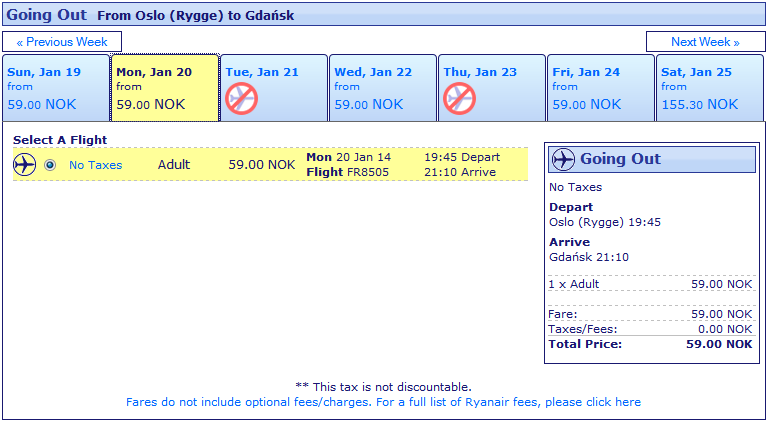
Task: Click the Going Out page heading
Action: point(46,14)
